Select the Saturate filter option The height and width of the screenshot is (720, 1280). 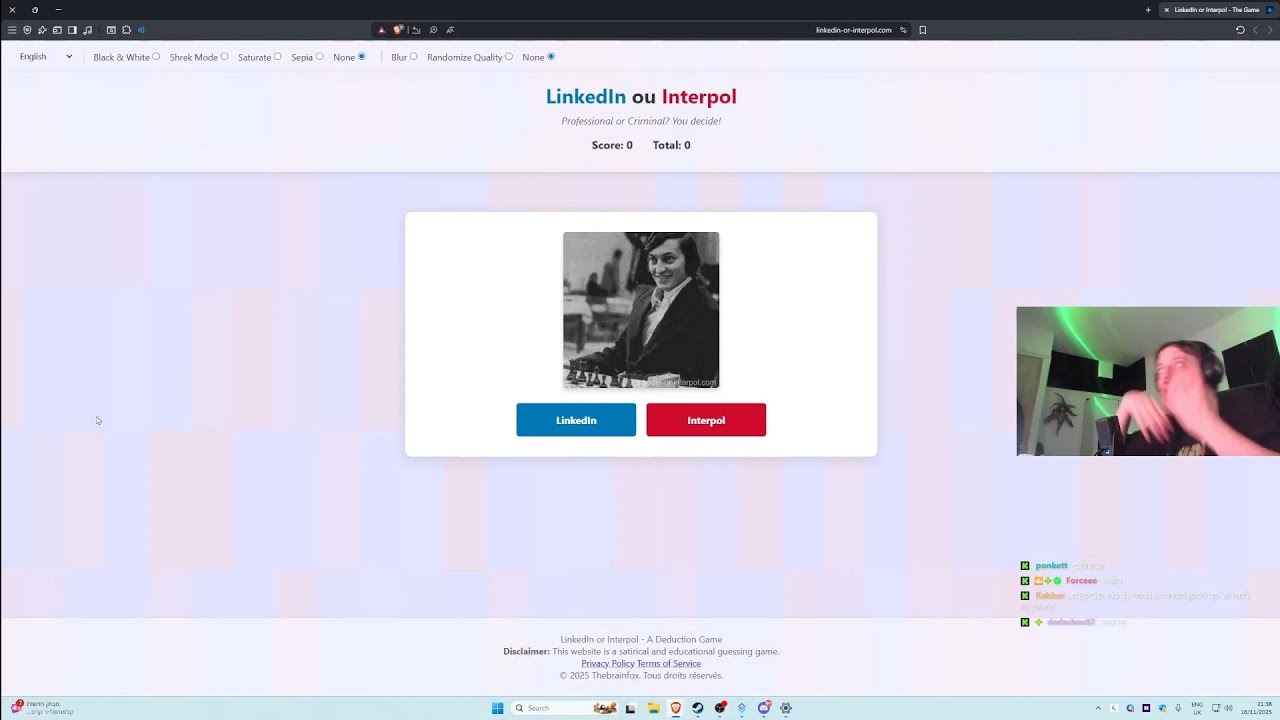(277, 57)
